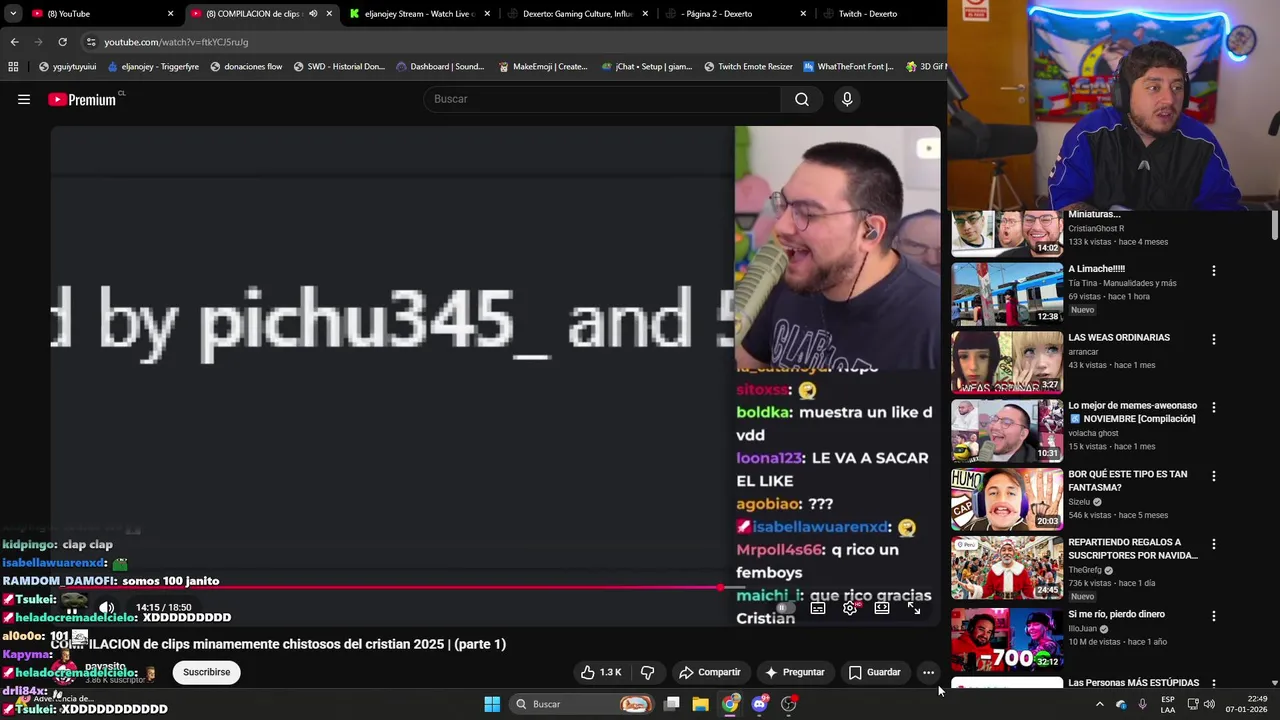
Task: Like the video (1.3 K)
Action: (x=601, y=672)
